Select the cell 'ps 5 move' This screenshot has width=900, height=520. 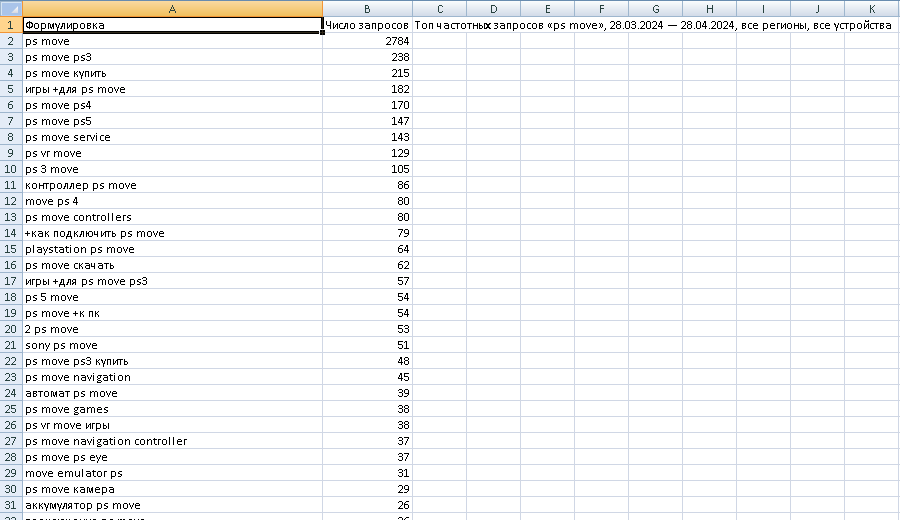172,297
